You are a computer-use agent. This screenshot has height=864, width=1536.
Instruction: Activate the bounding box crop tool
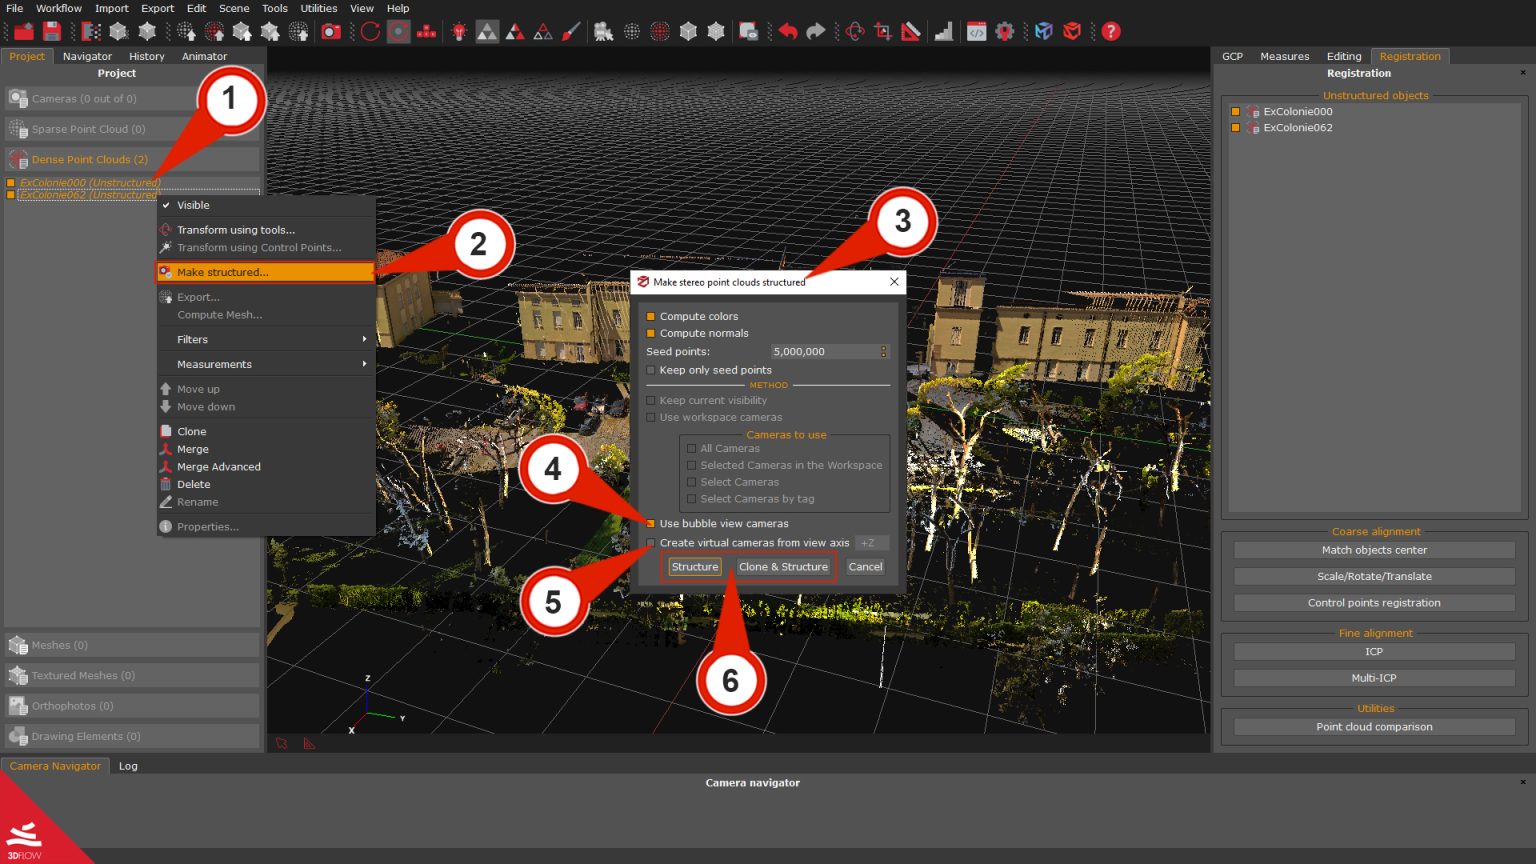click(x=884, y=31)
